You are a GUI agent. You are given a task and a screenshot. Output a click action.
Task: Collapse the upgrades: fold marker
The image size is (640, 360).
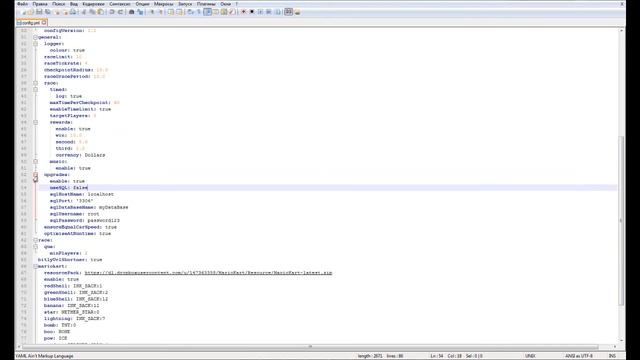(35, 175)
